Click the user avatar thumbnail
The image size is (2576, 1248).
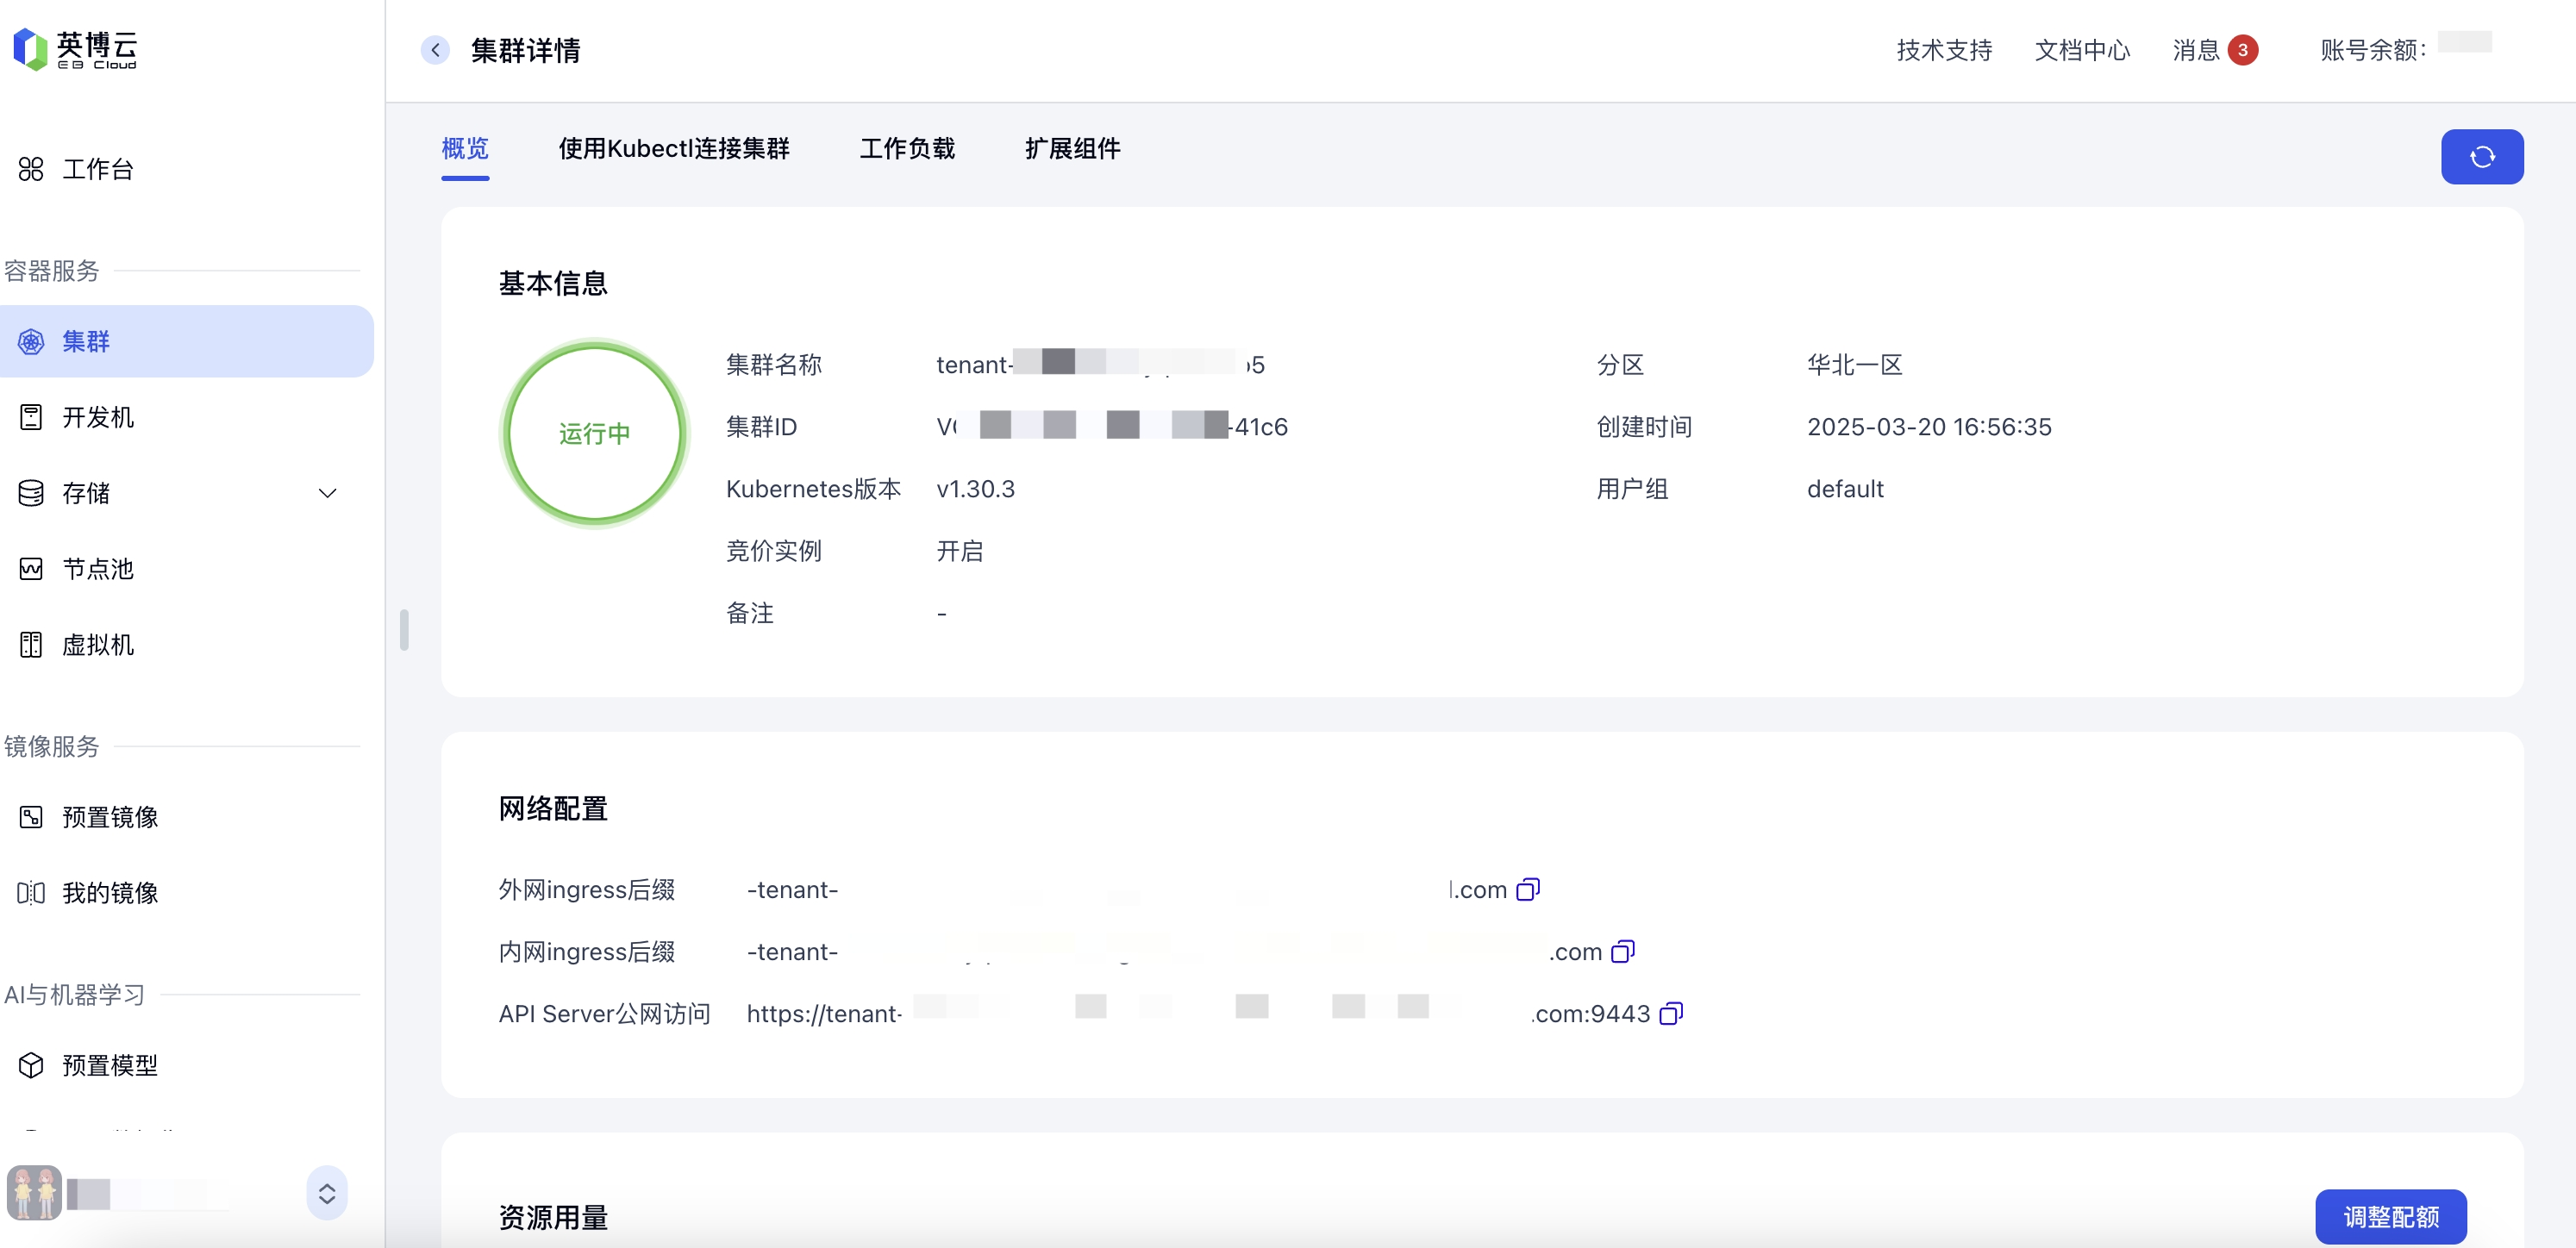[x=35, y=1192]
